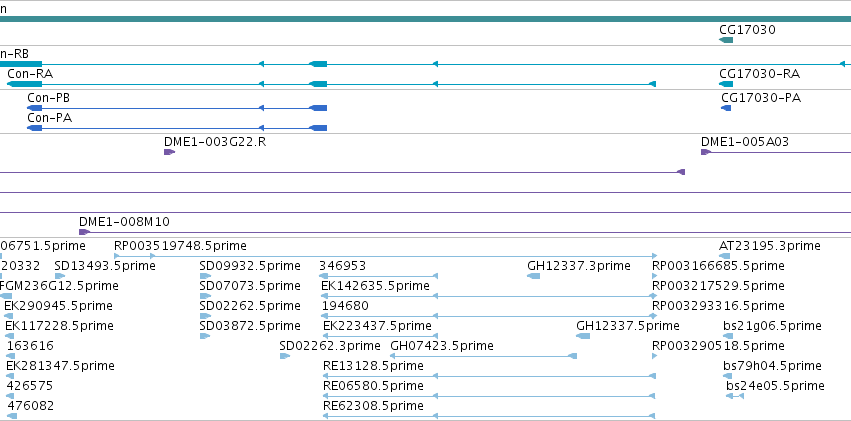
Task: Select the EK290945.5prime EST label
Action: coord(59,305)
